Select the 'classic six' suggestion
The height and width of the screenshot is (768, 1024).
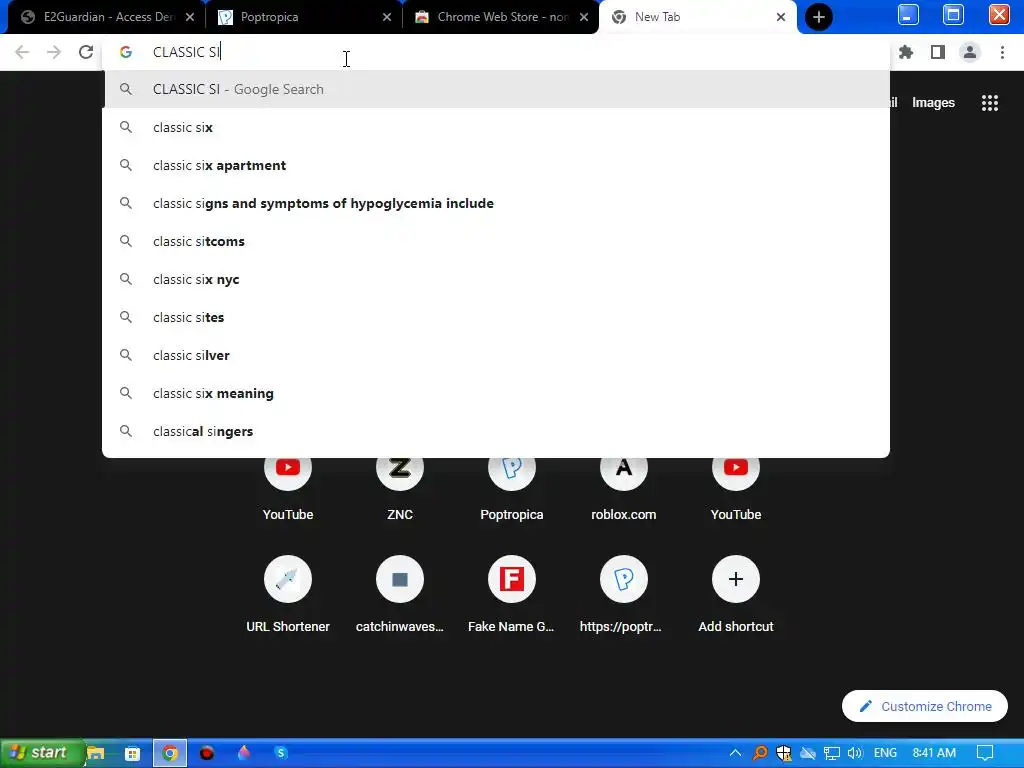click(496, 127)
